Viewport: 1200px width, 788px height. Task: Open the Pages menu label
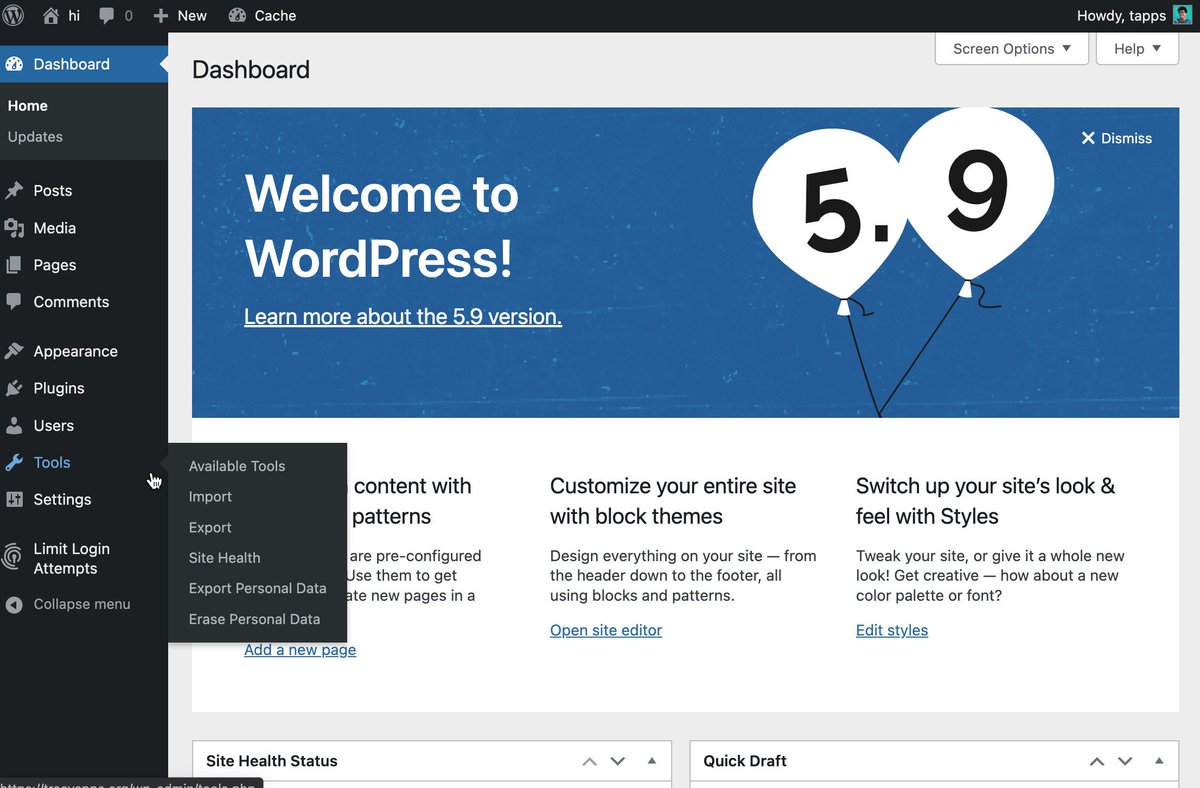click(x=55, y=265)
